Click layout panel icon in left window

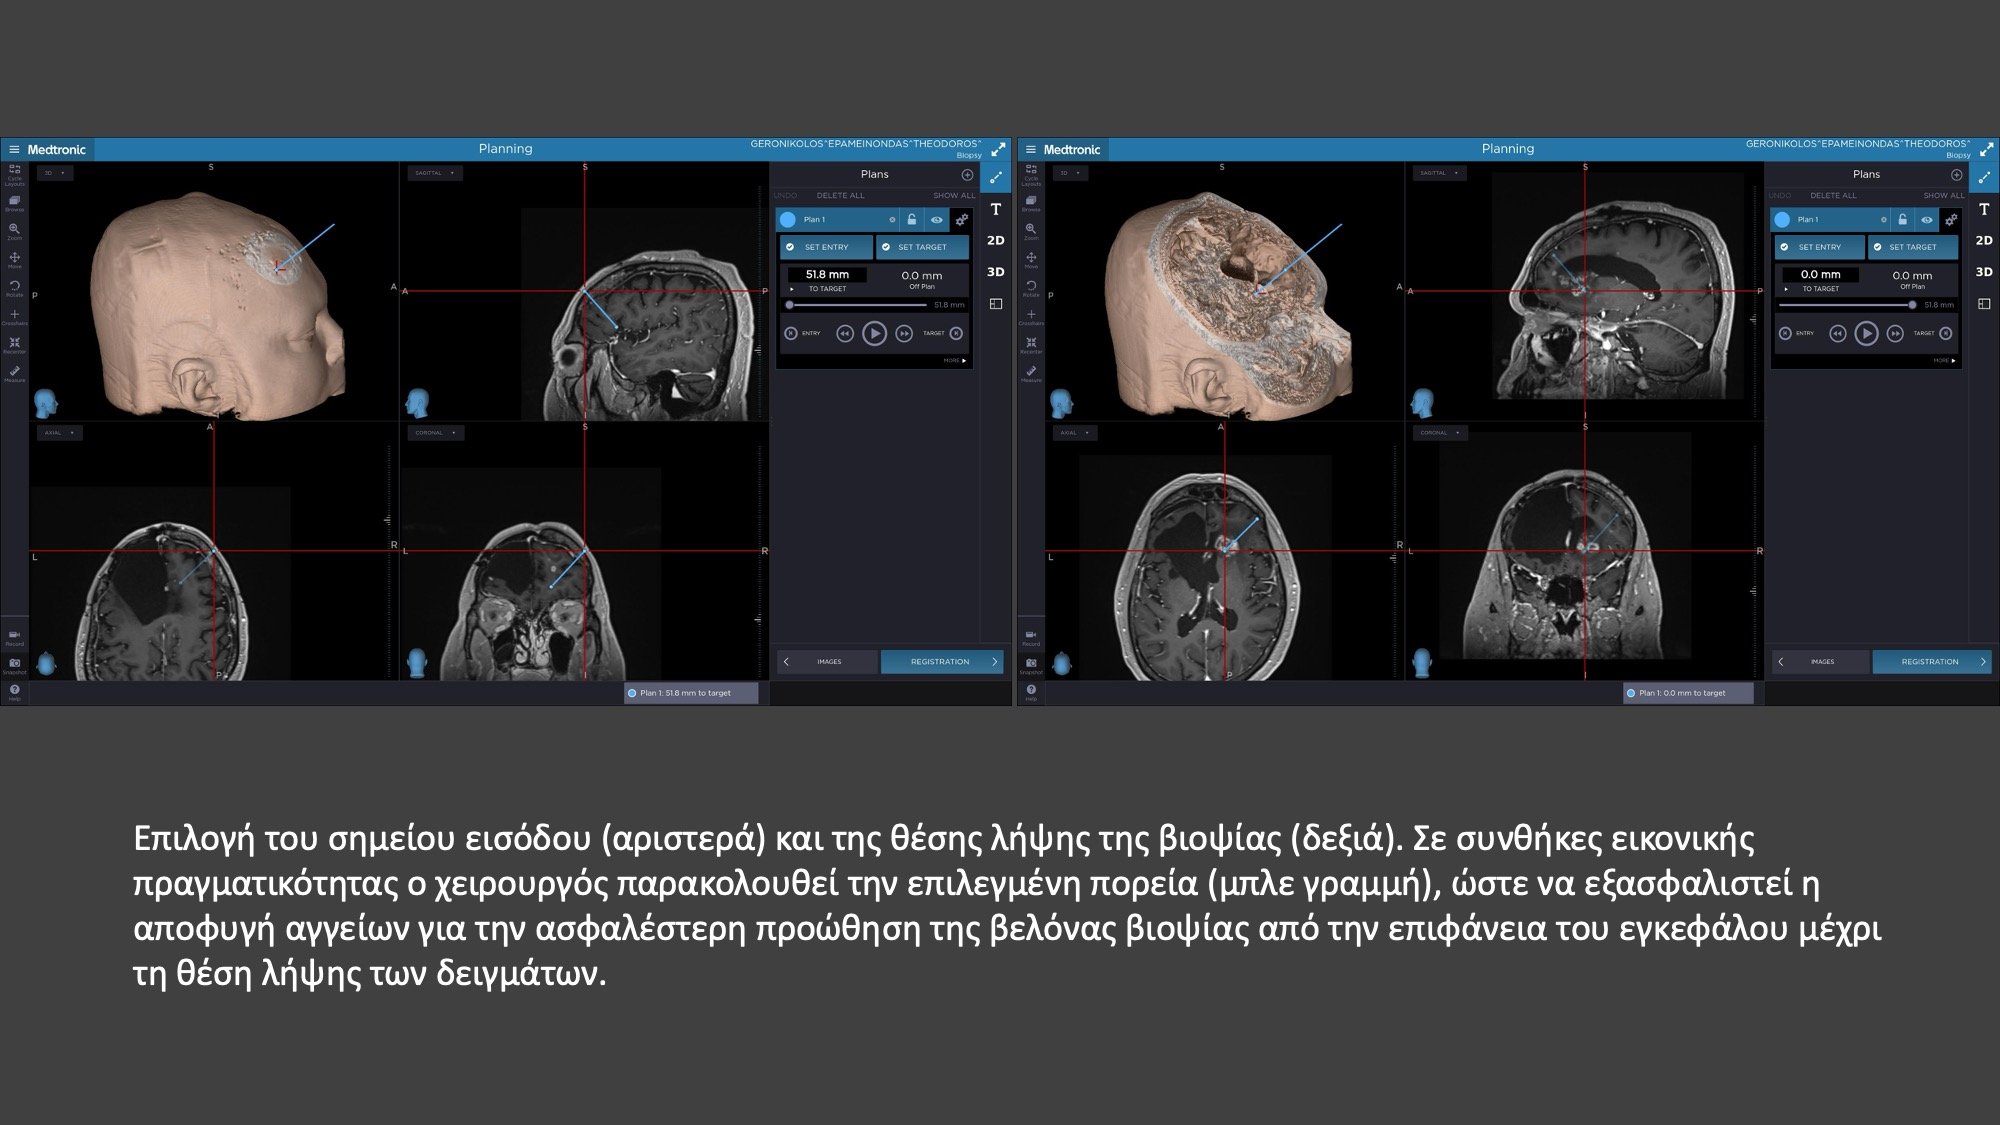coord(995,304)
